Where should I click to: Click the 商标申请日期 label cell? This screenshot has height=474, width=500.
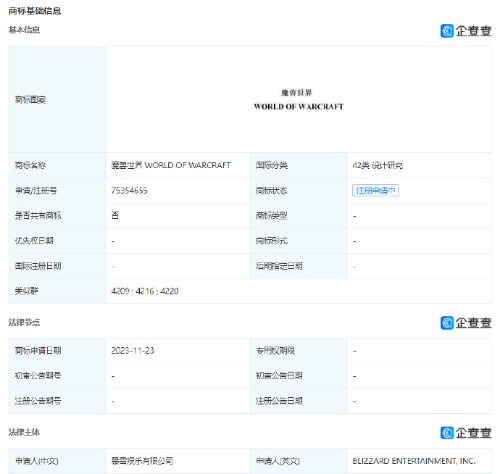[x=57, y=351]
